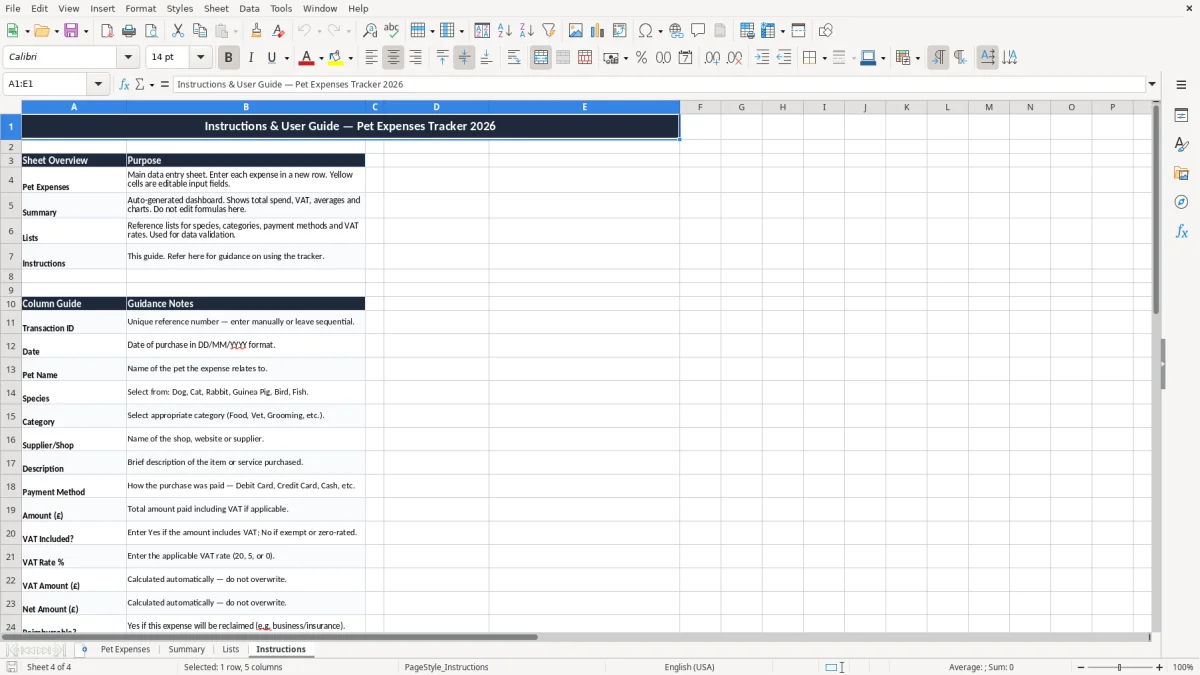Image resolution: width=1200 pixels, height=675 pixels.
Task: Click the Zoom out minus button
Action: point(1081,667)
